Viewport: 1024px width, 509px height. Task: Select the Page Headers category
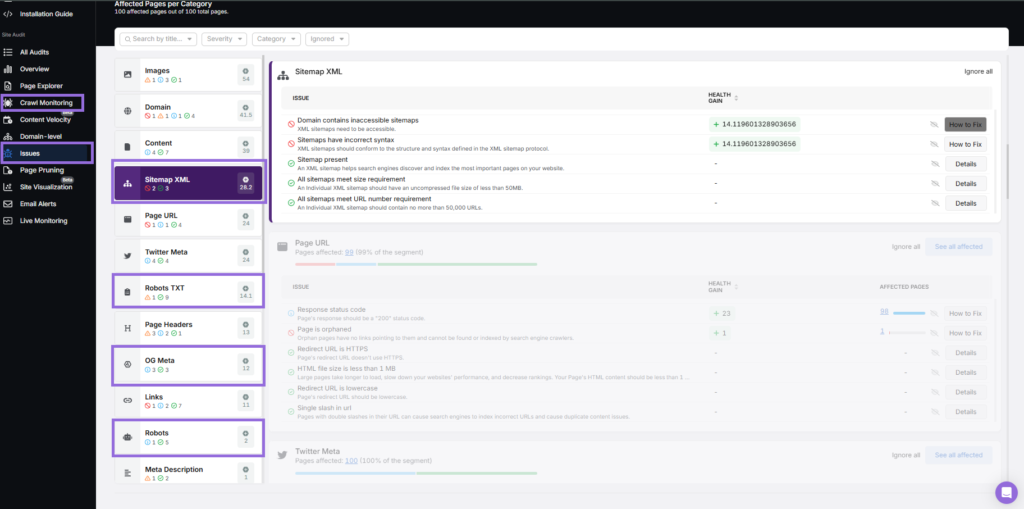[x=189, y=328]
